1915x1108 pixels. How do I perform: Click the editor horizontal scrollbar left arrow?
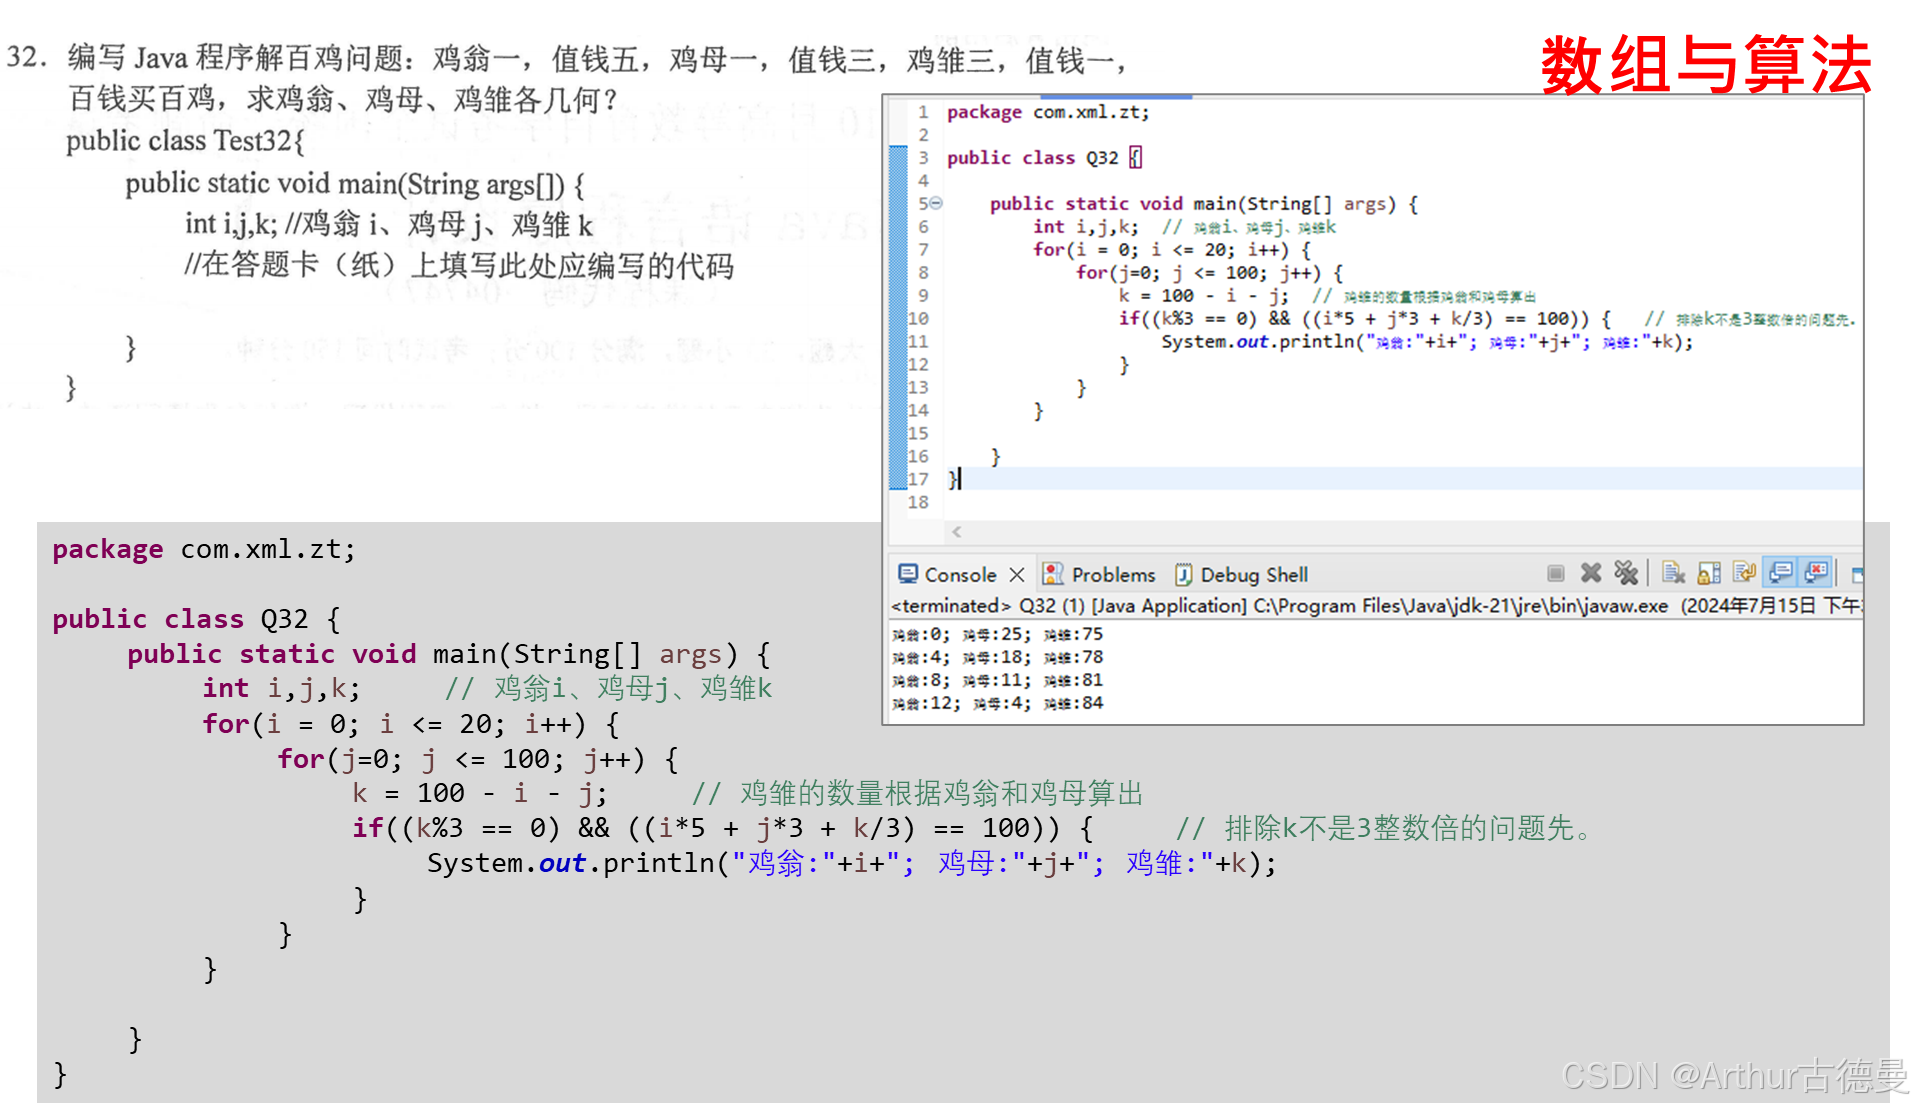click(956, 532)
